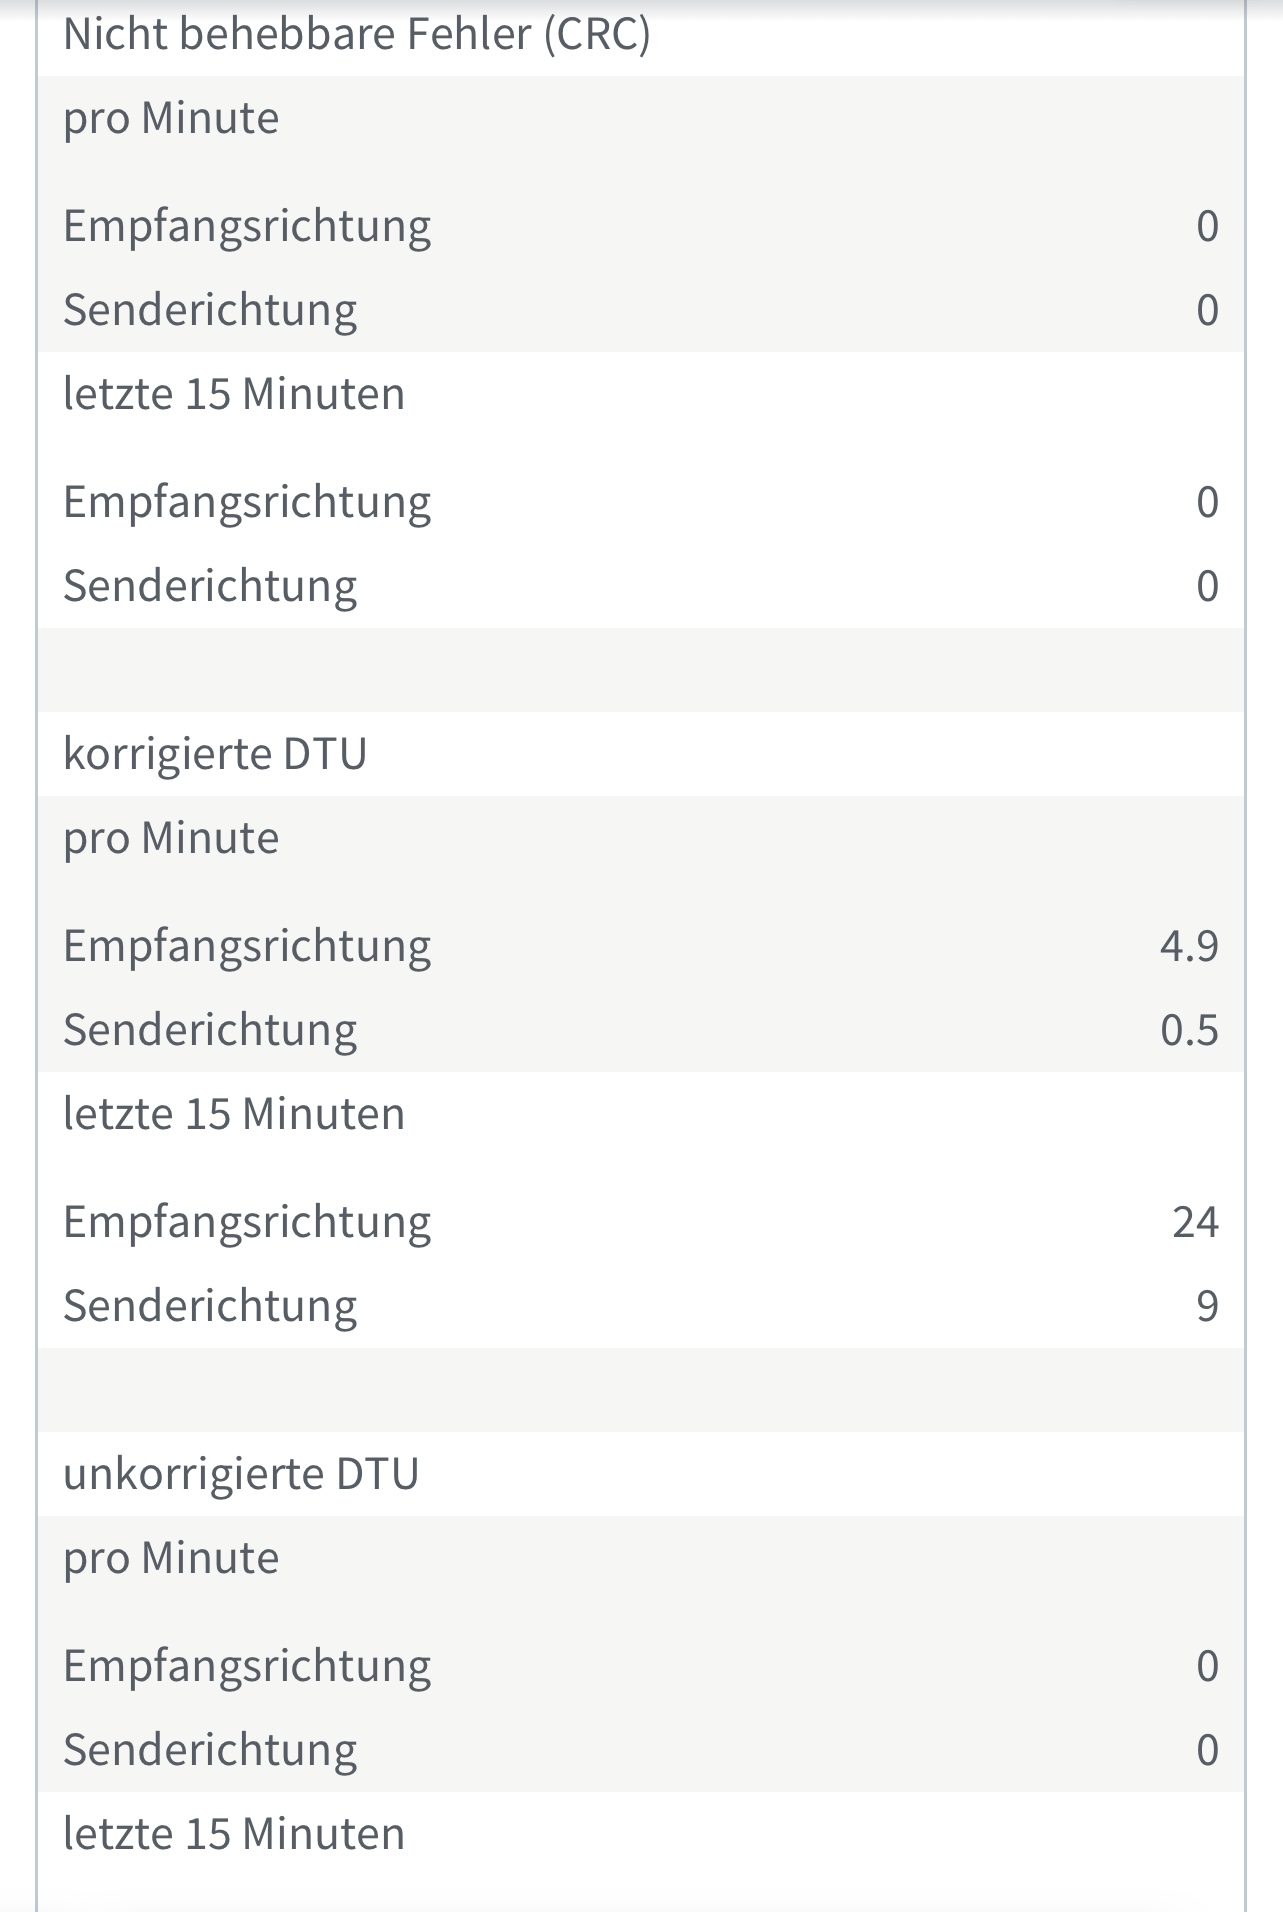1283x1912 pixels.
Task: Select 'pro Minute' below the 'korrigierte DTU' heading
Action: point(171,838)
